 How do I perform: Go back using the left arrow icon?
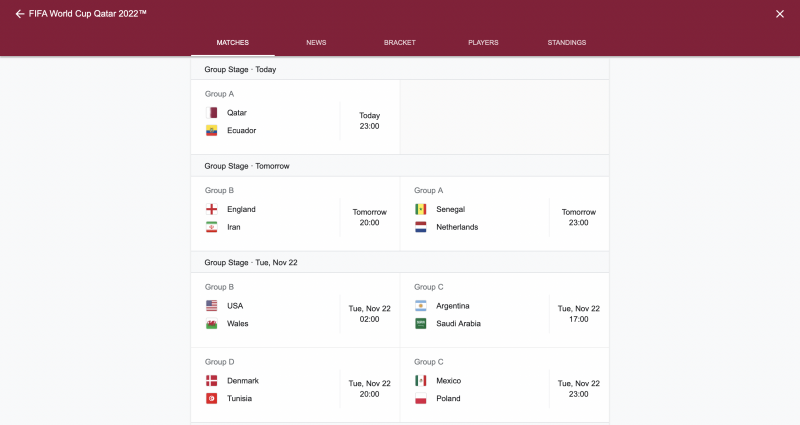pyautogui.click(x=20, y=14)
